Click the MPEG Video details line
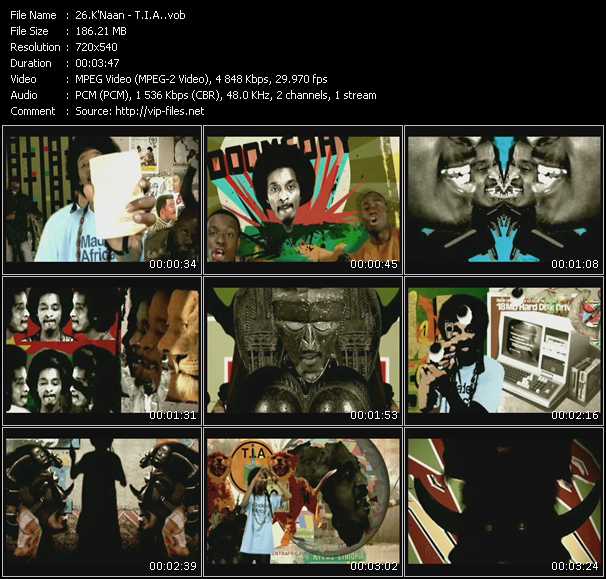The image size is (606, 579). [201, 79]
